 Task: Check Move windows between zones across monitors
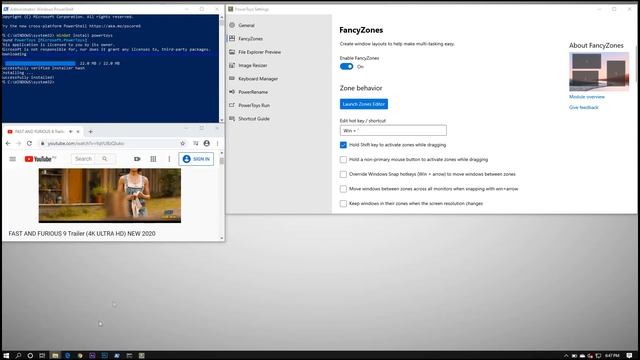343,189
